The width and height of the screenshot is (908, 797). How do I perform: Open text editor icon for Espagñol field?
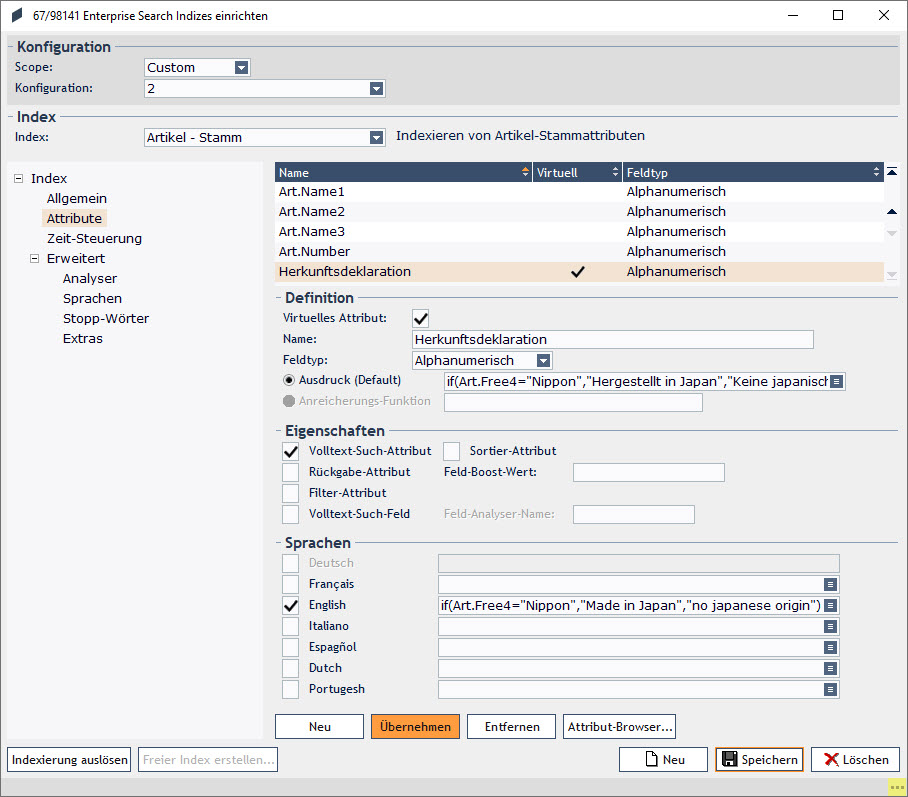pos(830,647)
